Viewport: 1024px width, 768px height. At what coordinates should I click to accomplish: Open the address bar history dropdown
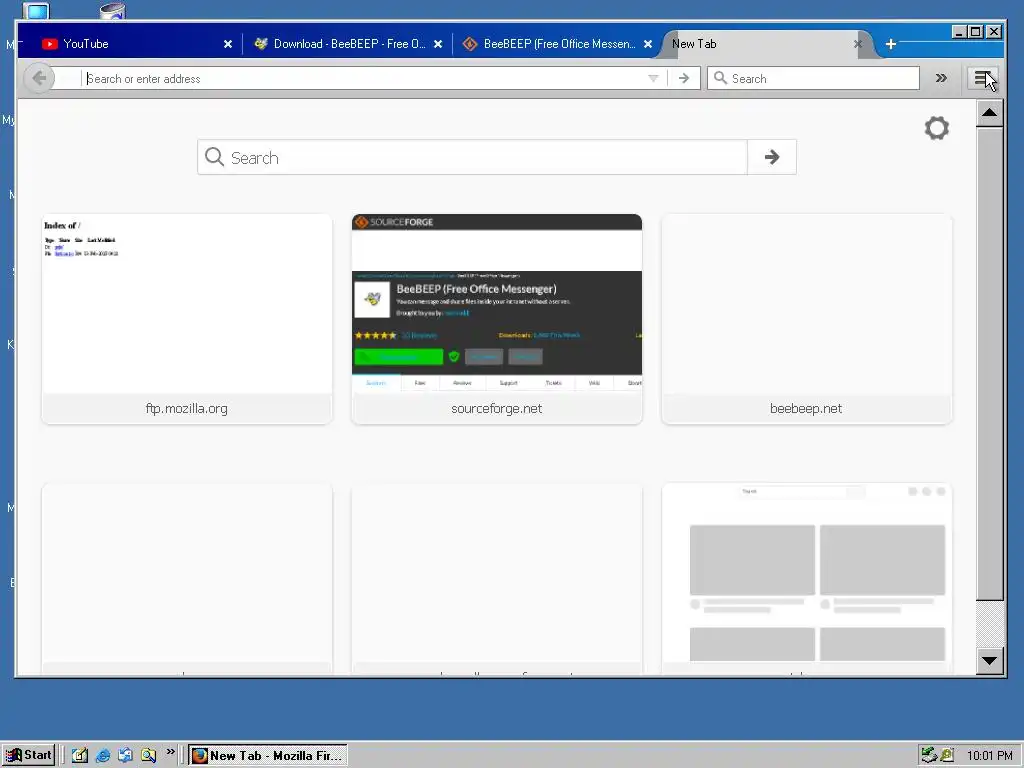653,78
